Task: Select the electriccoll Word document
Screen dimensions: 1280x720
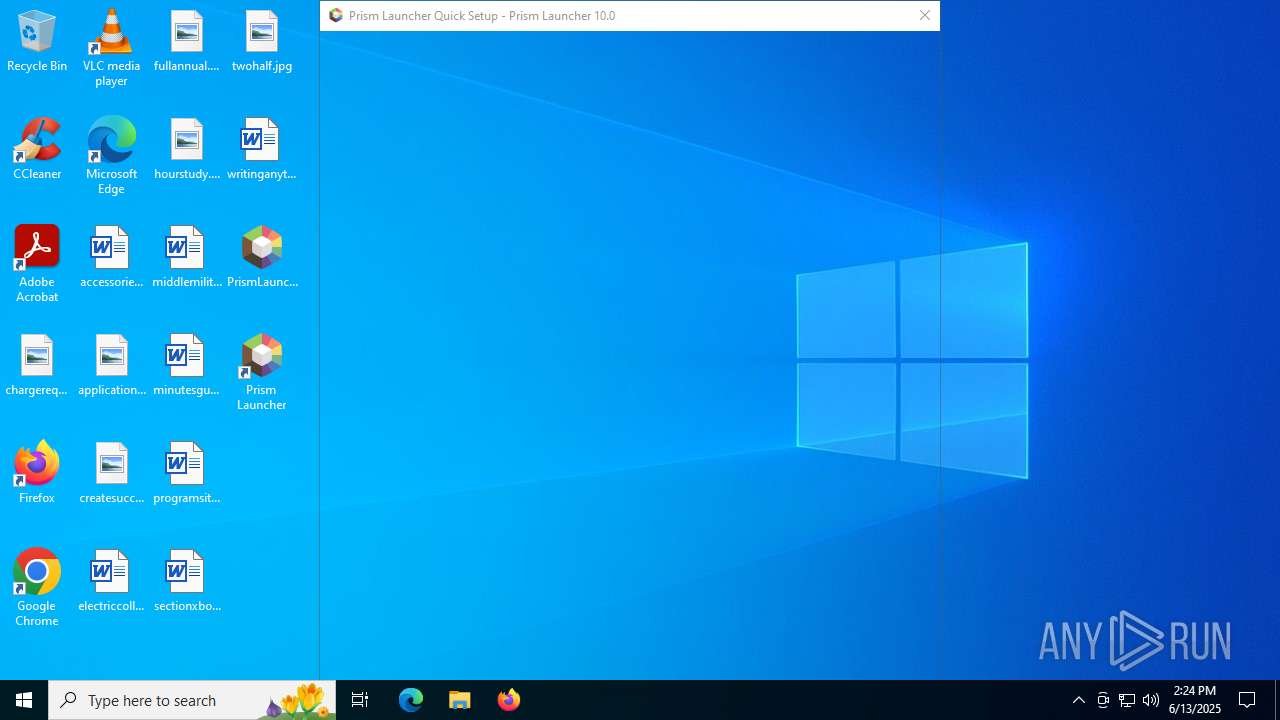Action: pyautogui.click(x=111, y=582)
